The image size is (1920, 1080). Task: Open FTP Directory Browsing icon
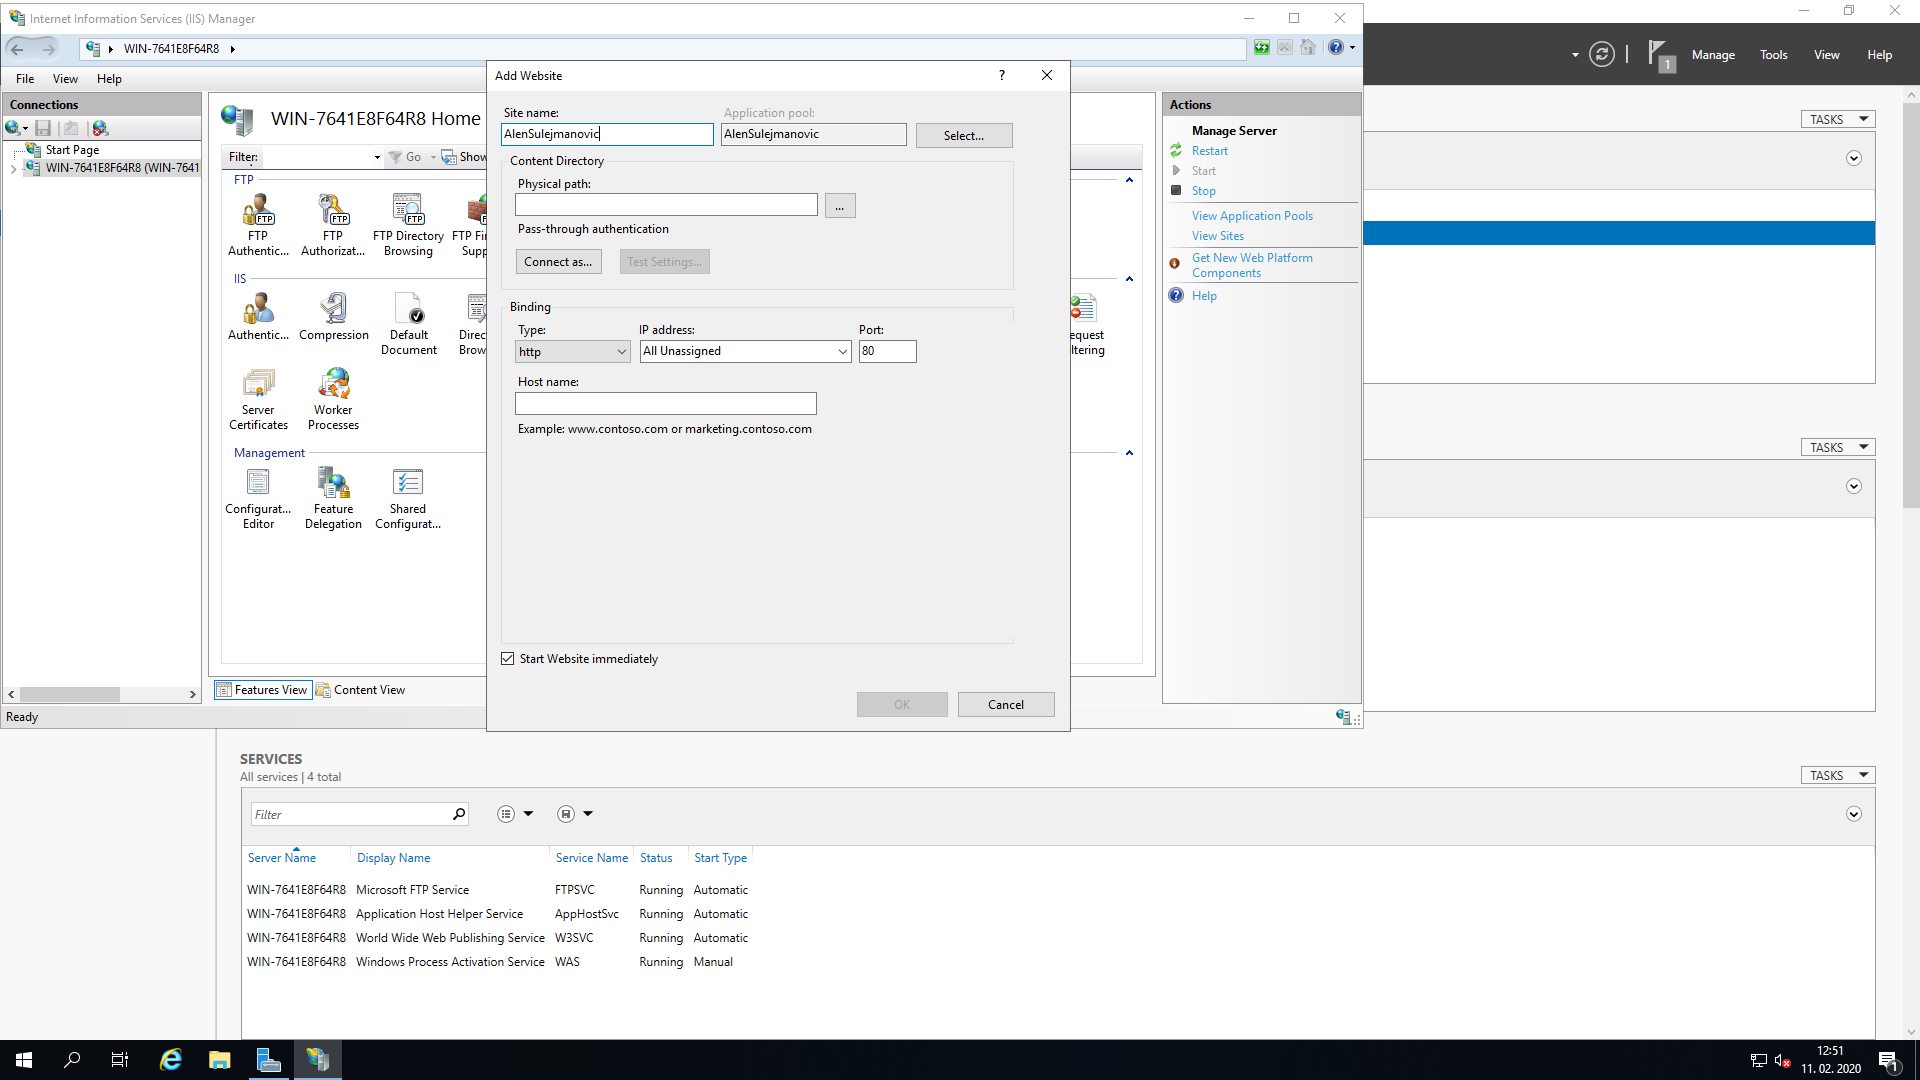408,225
